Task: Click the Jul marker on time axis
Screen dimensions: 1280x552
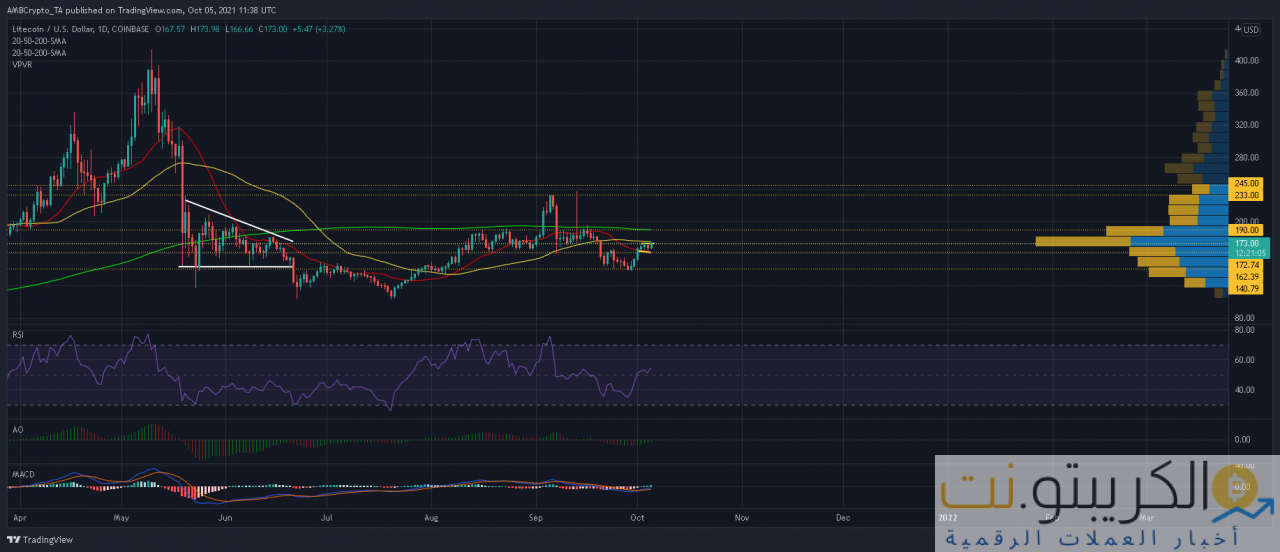Action: click(326, 519)
